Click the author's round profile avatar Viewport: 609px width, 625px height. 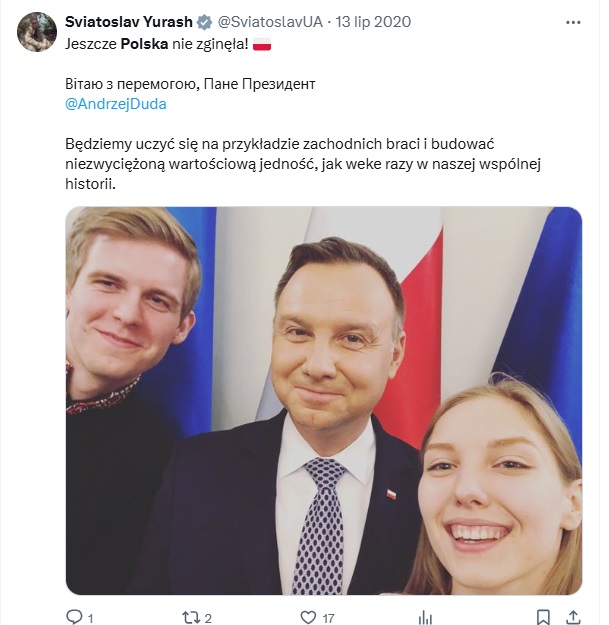tap(37, 31)
